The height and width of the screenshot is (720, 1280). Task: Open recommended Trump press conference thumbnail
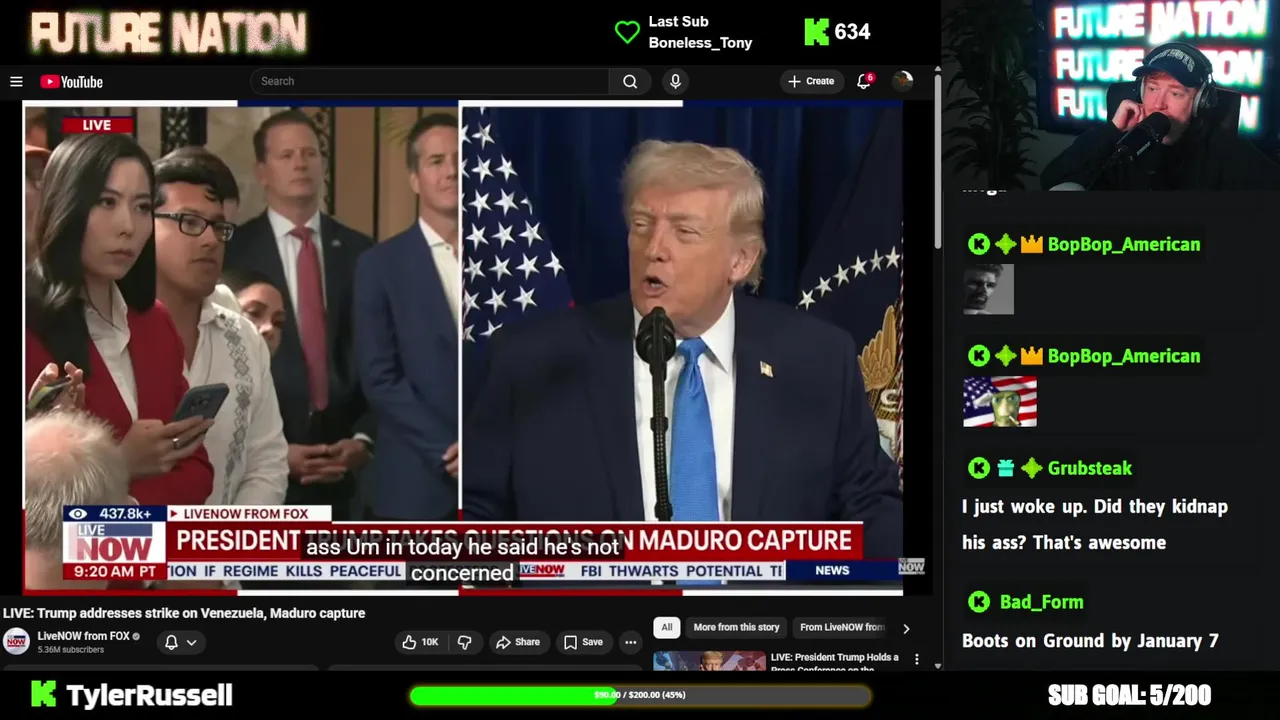[709, 661]
